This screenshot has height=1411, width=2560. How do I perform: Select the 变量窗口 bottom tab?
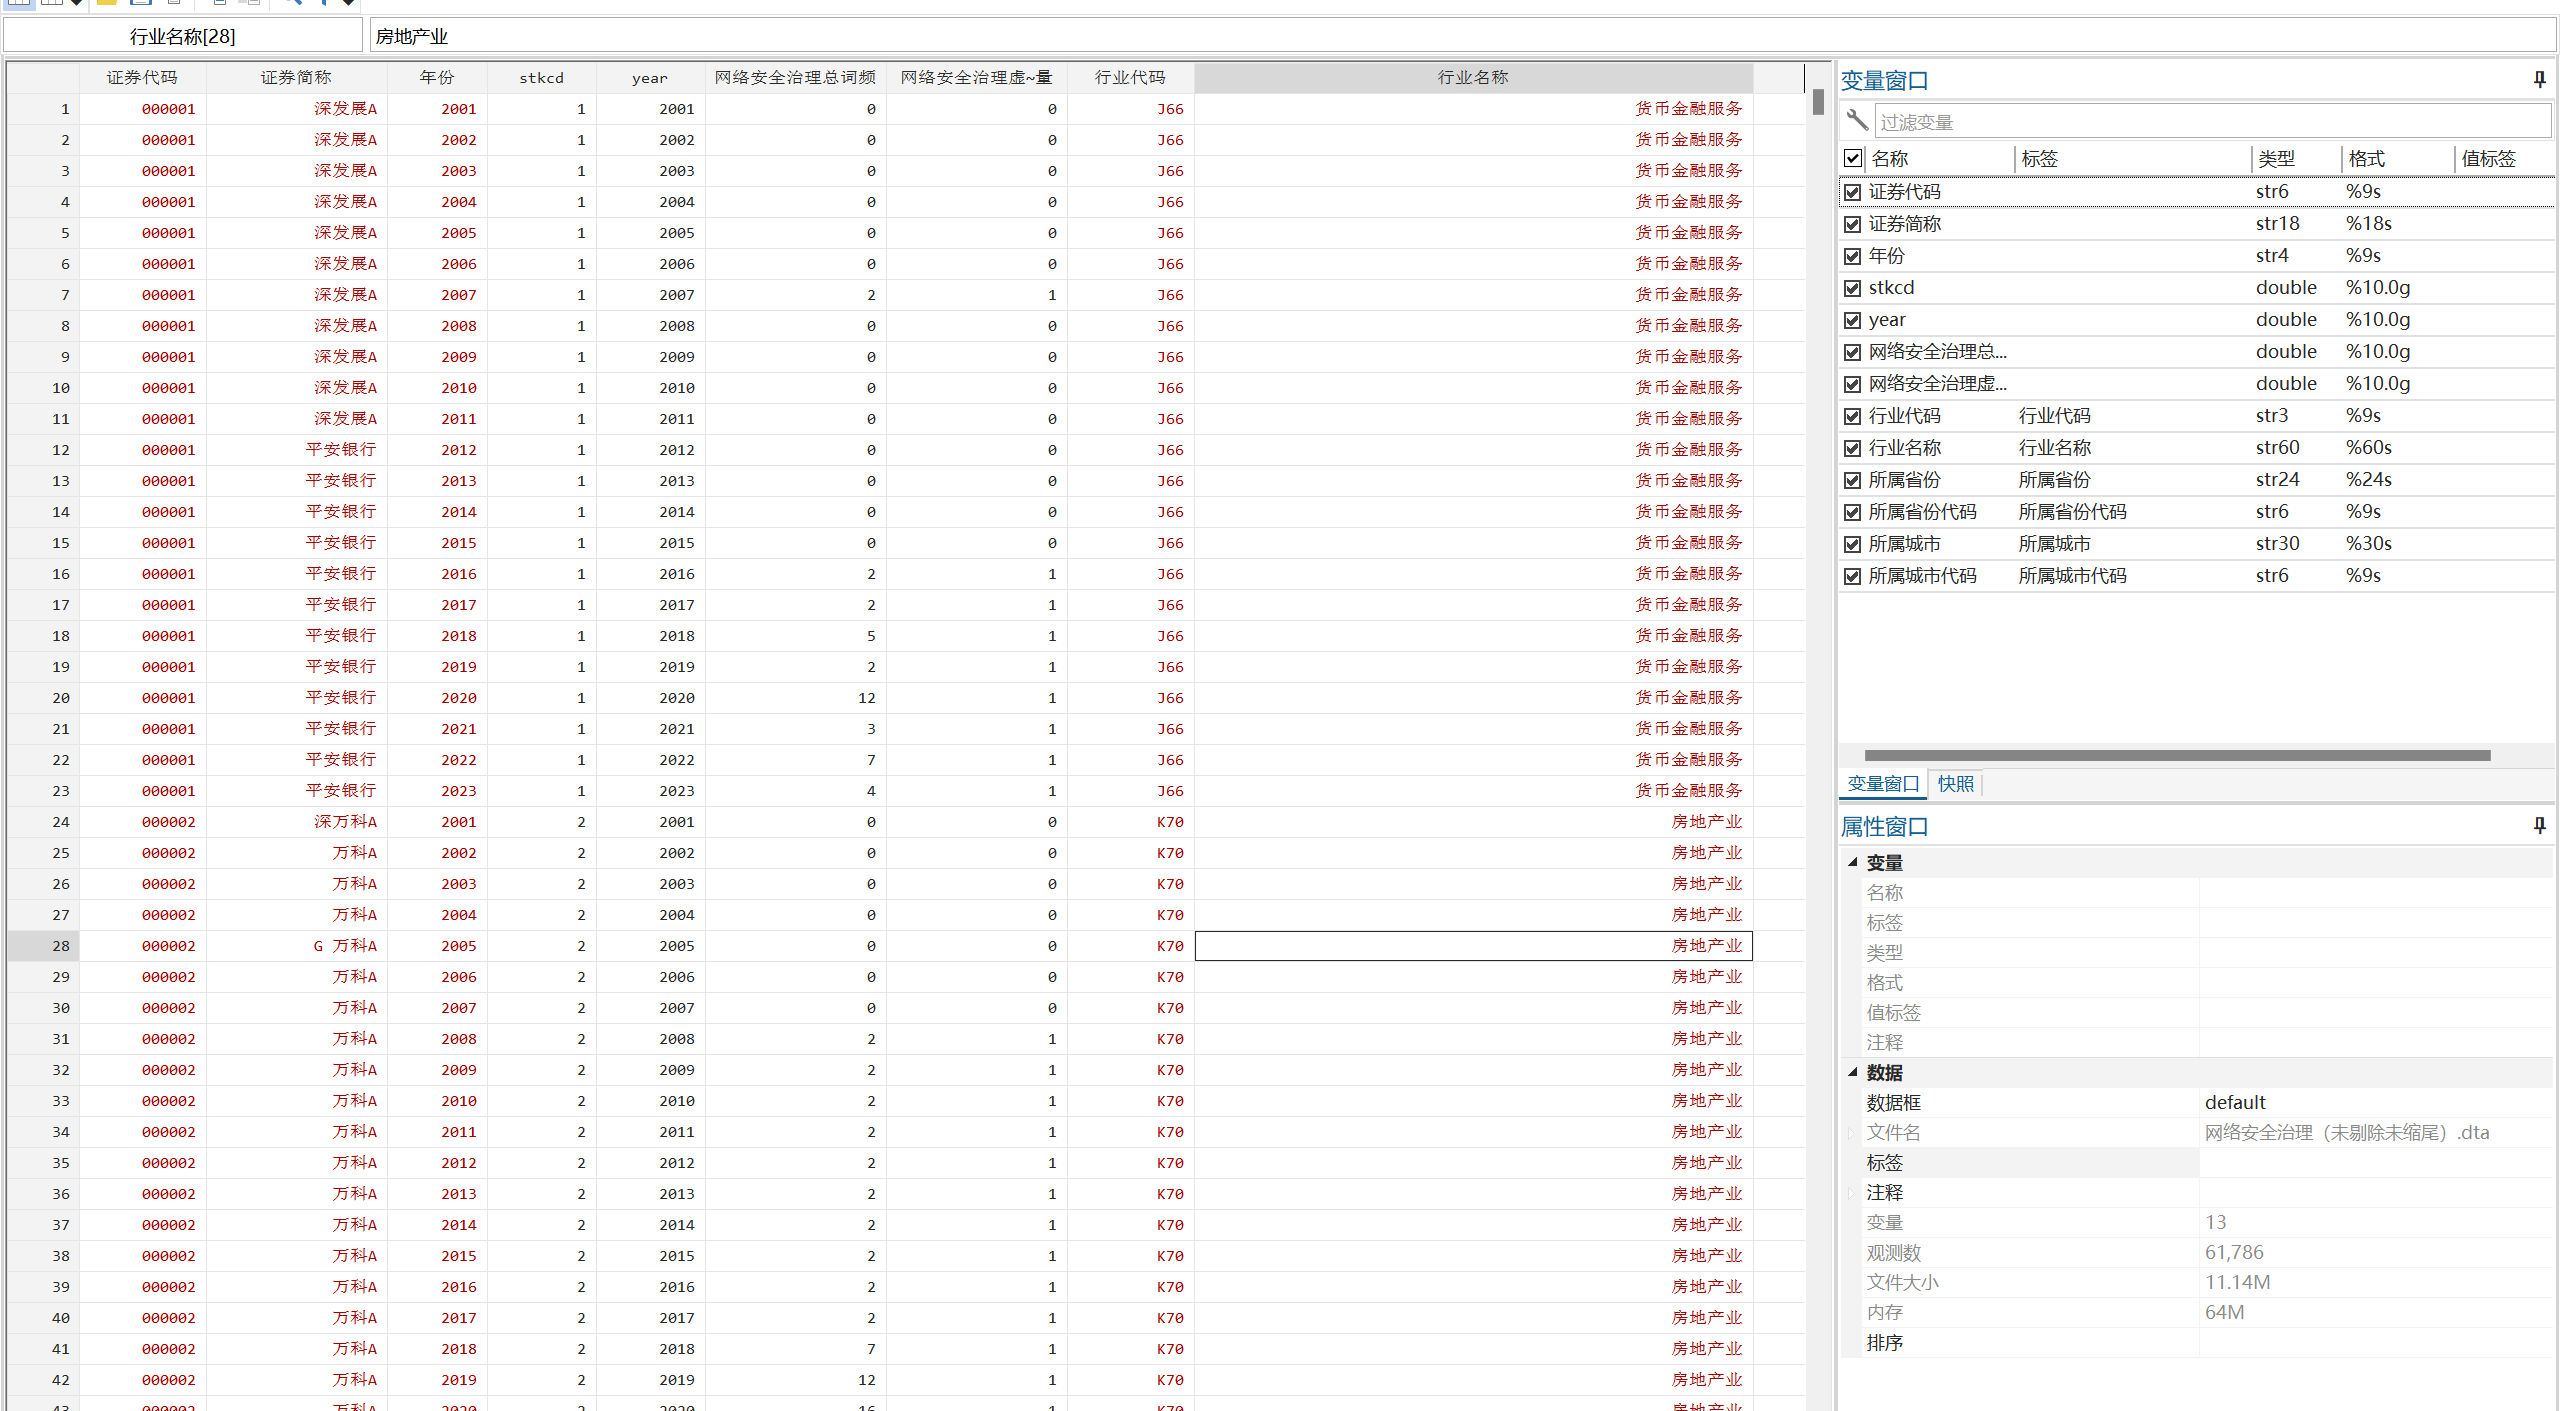click(x=1882, y=784)
